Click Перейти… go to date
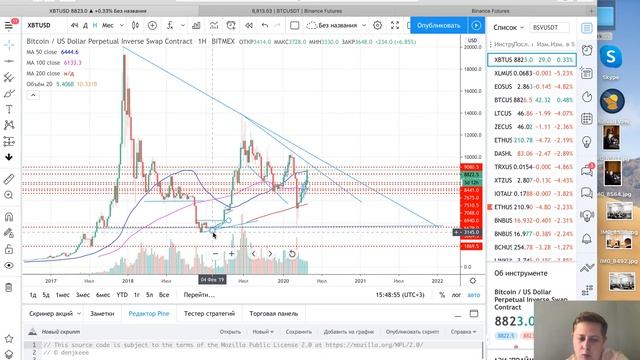 199,295
